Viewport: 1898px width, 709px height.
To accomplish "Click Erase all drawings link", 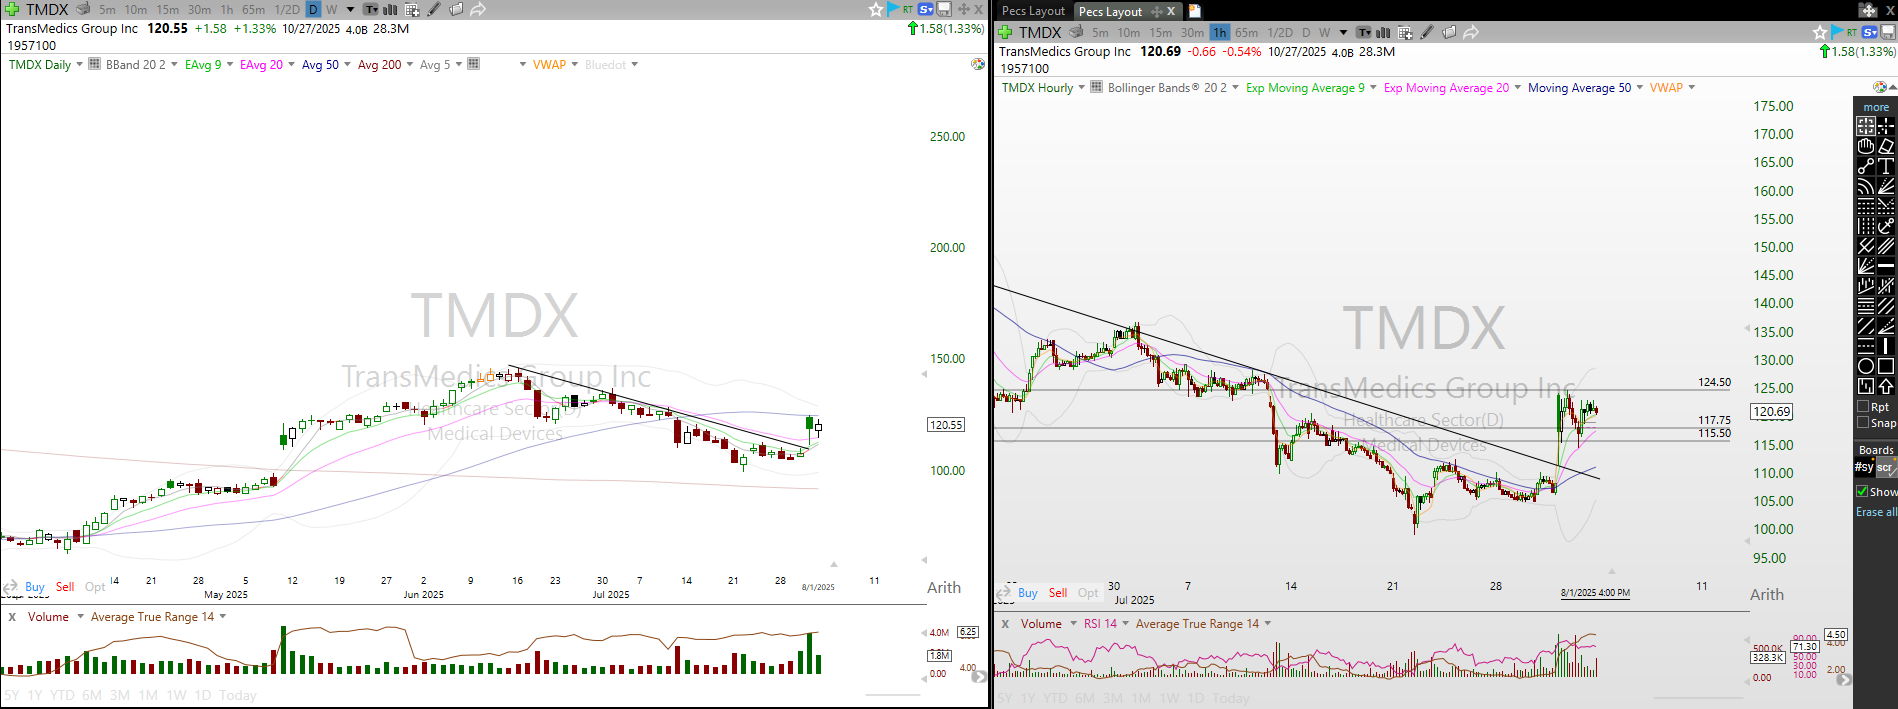I will coord(1876,511).
